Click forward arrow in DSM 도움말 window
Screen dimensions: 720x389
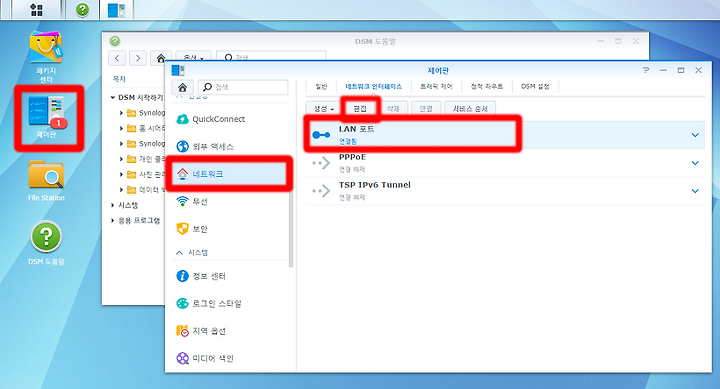[x=138, y=58]
